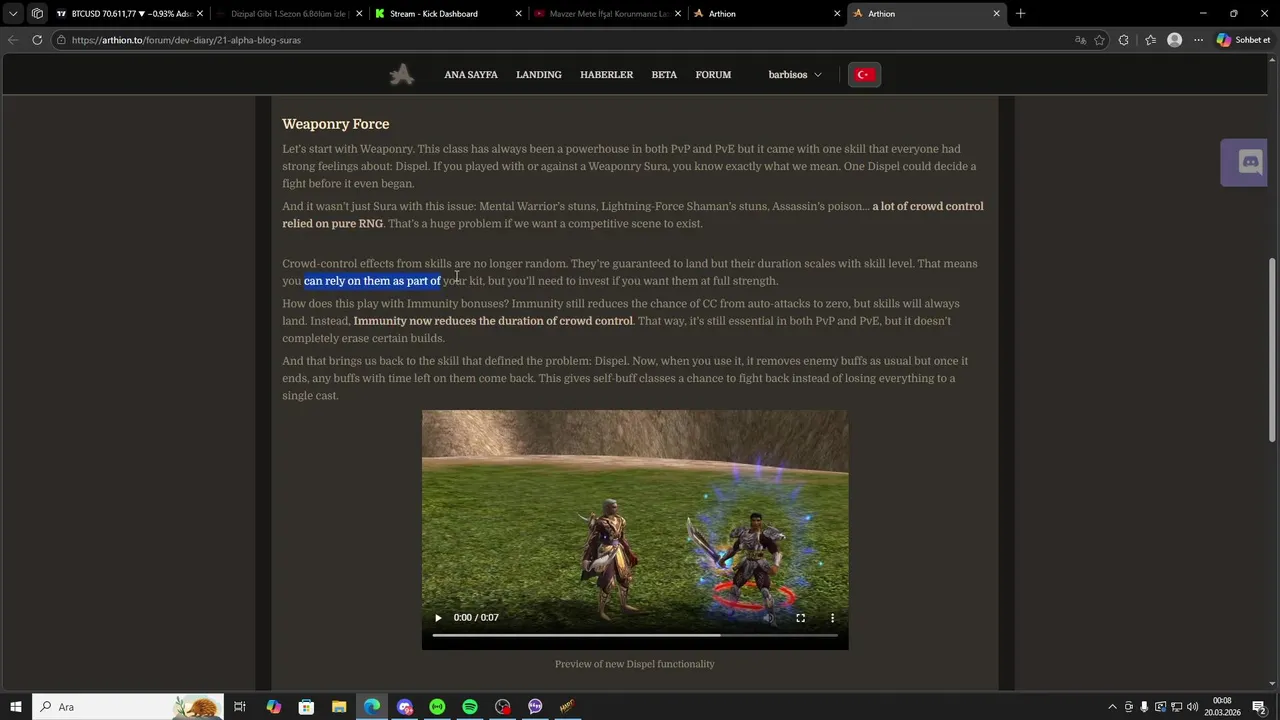Go to the LANDING page

(x=539, y=75)
